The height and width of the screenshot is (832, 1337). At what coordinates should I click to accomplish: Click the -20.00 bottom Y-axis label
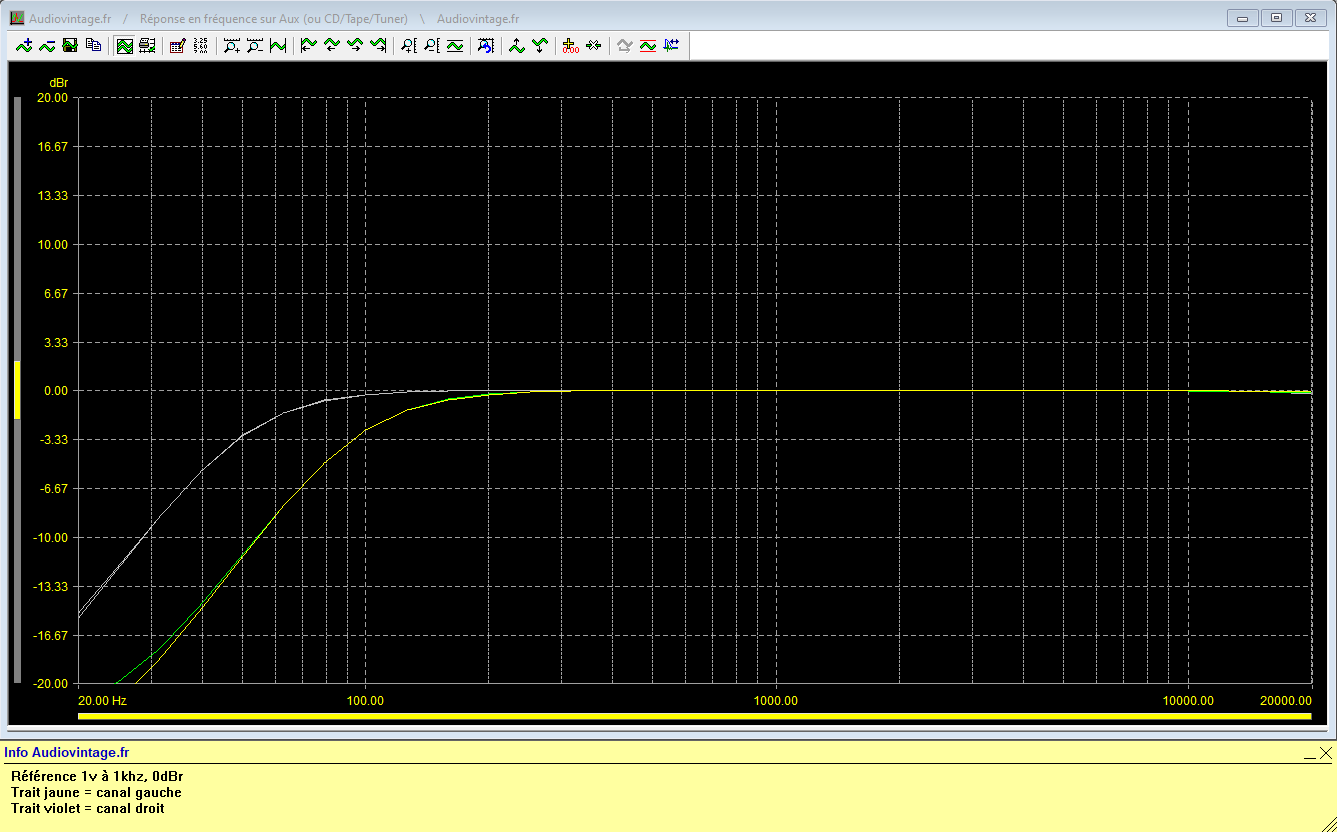[50, 684]
